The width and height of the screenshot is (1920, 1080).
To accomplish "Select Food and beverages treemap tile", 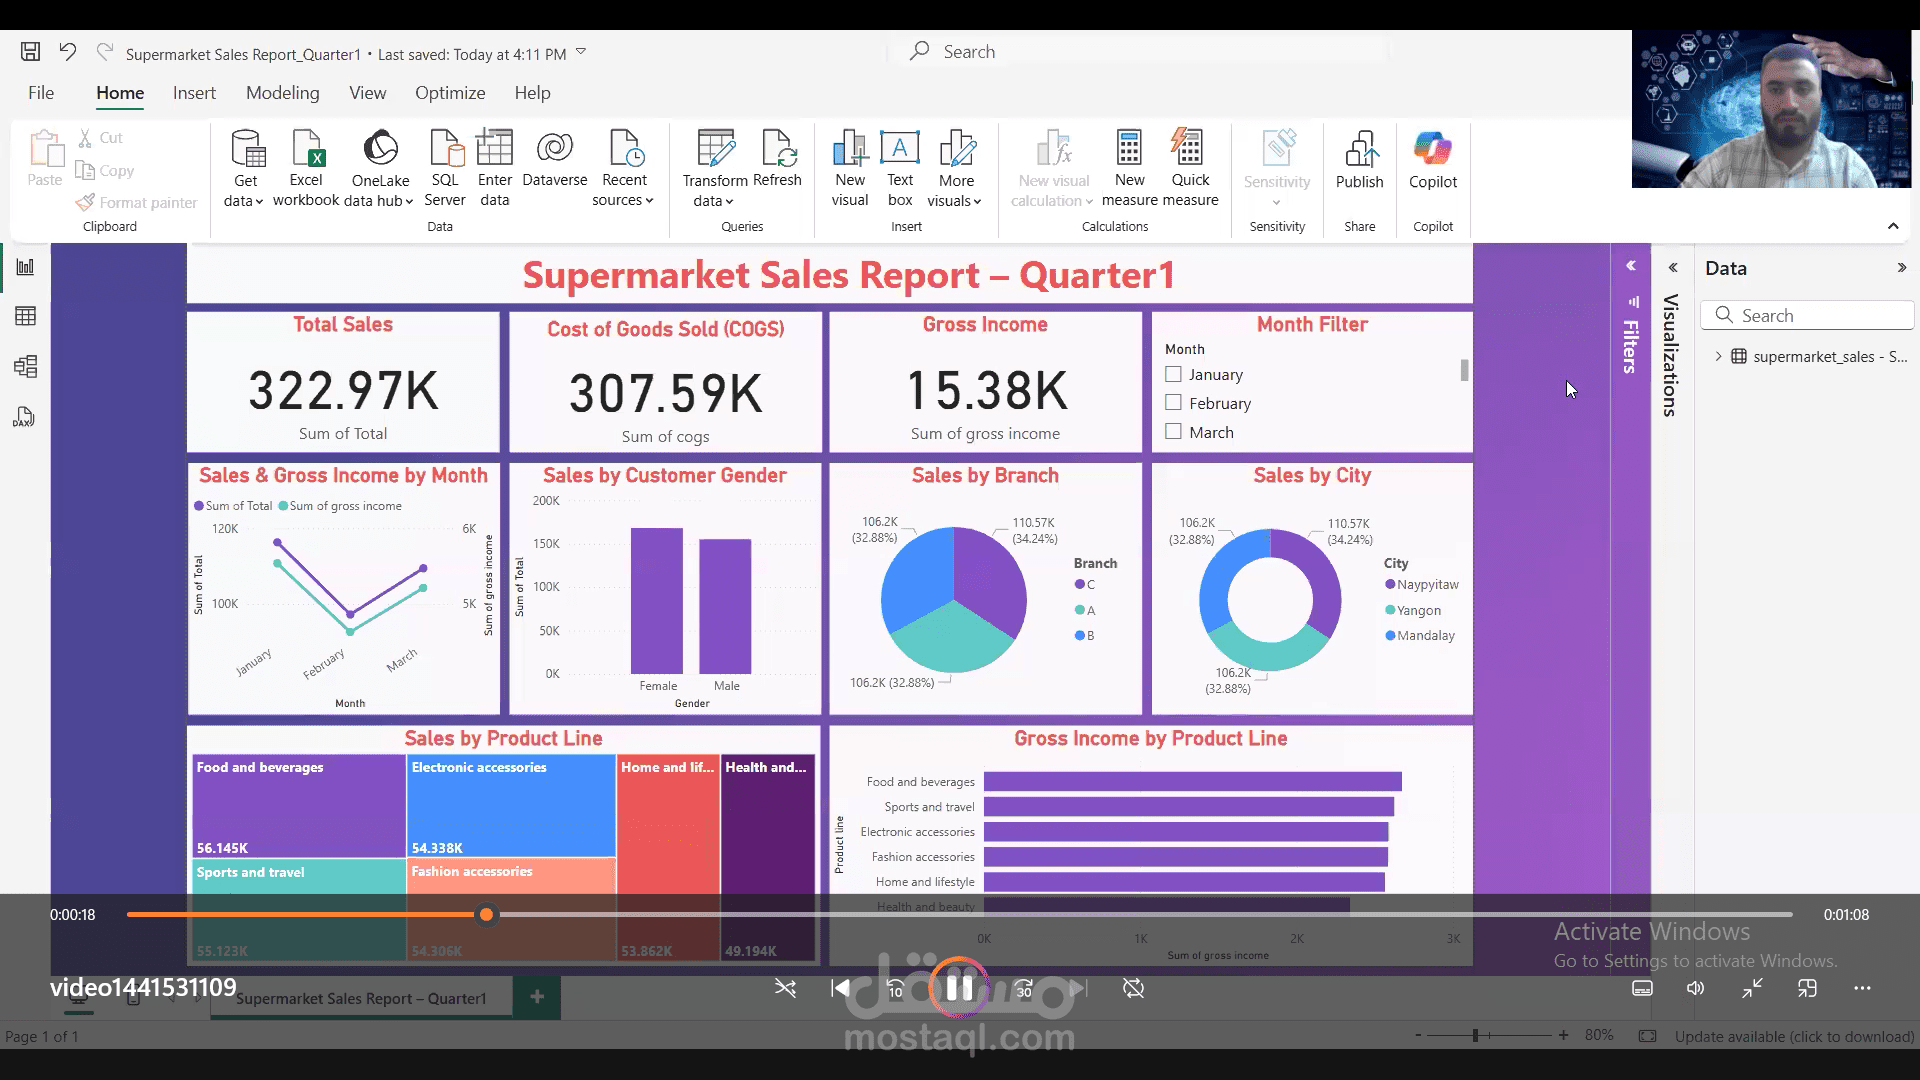I will [299, 806].
